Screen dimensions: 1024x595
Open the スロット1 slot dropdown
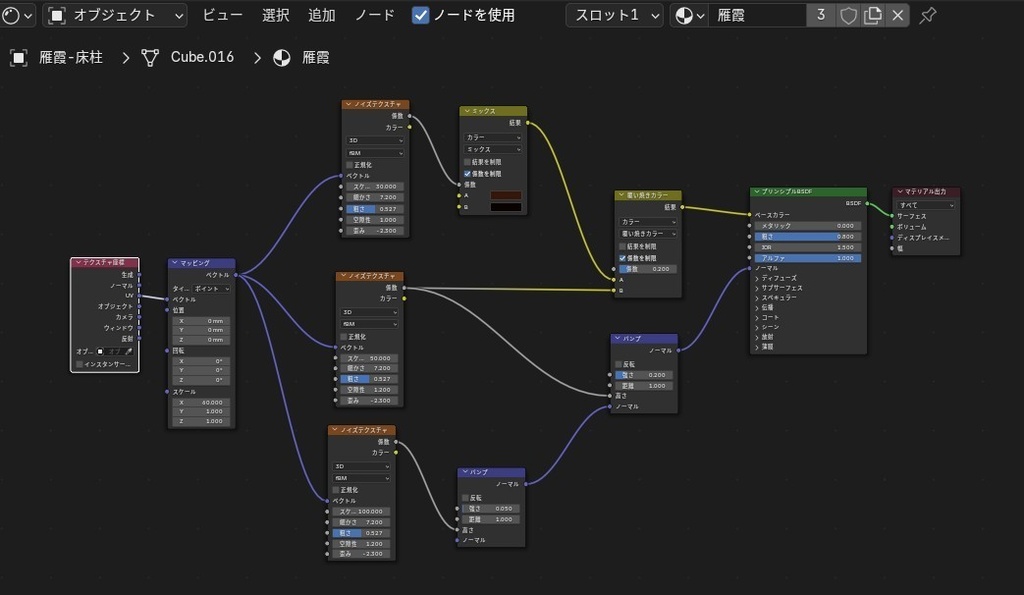[x=615, y=15]
